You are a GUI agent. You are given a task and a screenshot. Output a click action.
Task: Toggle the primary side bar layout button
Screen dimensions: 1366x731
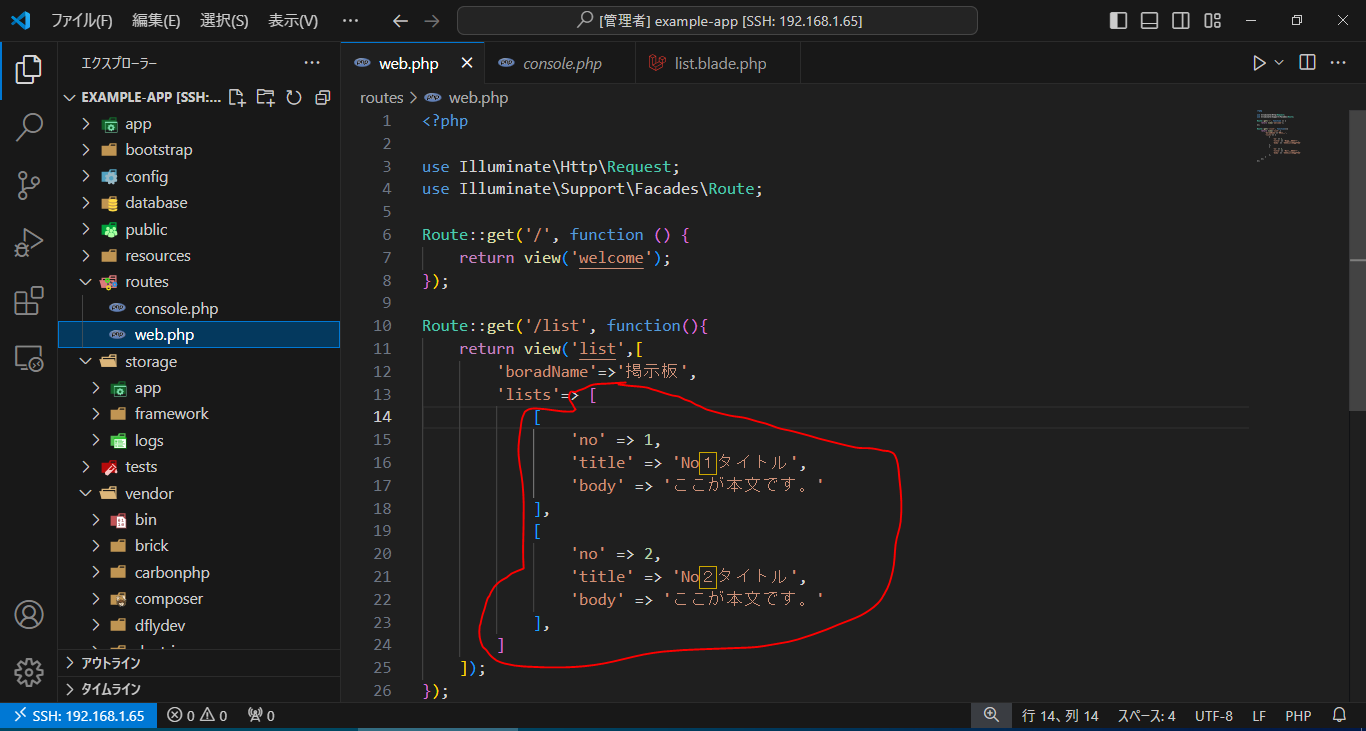[x=1119, y=21]
